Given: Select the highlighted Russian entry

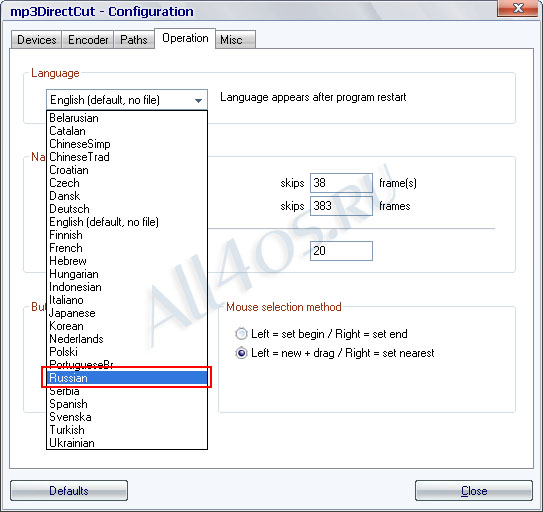Looking at the screenshot, I should [x=127, y=378].
